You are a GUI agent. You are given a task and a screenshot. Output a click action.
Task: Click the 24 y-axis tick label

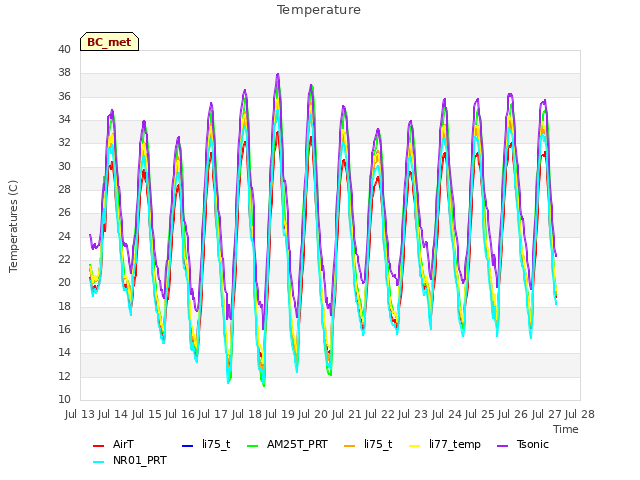pos(64,236)
